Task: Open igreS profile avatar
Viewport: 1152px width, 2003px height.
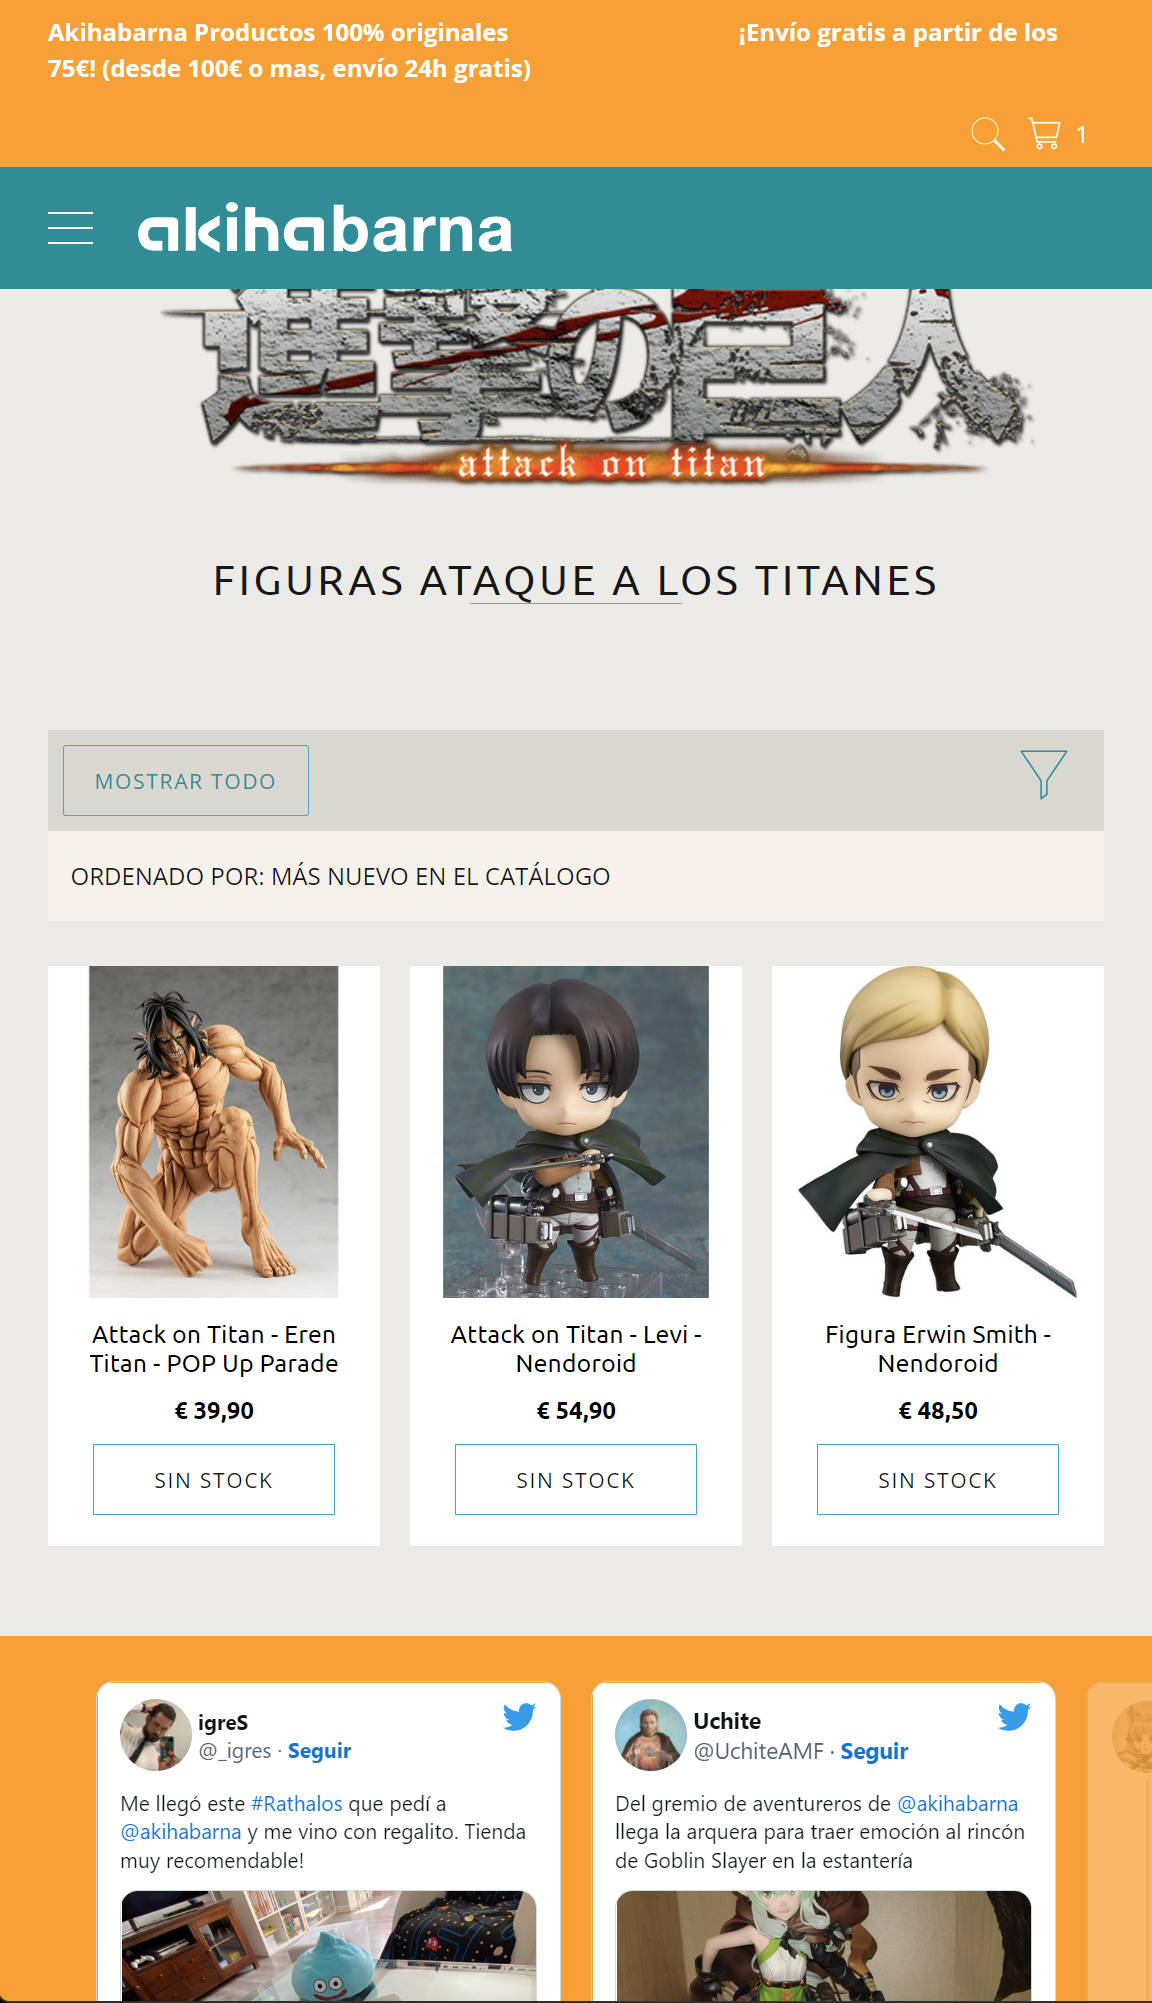Action: tap(155, 1735)
